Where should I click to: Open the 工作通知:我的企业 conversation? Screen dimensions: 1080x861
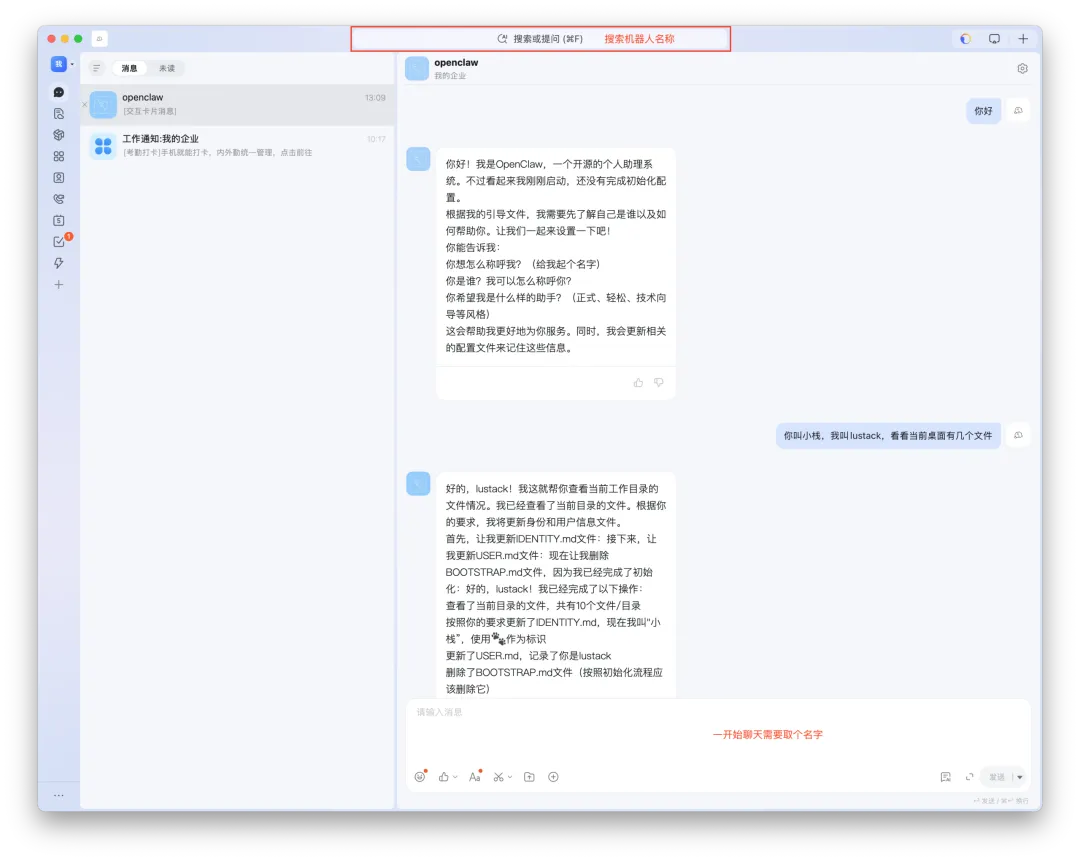238,146
